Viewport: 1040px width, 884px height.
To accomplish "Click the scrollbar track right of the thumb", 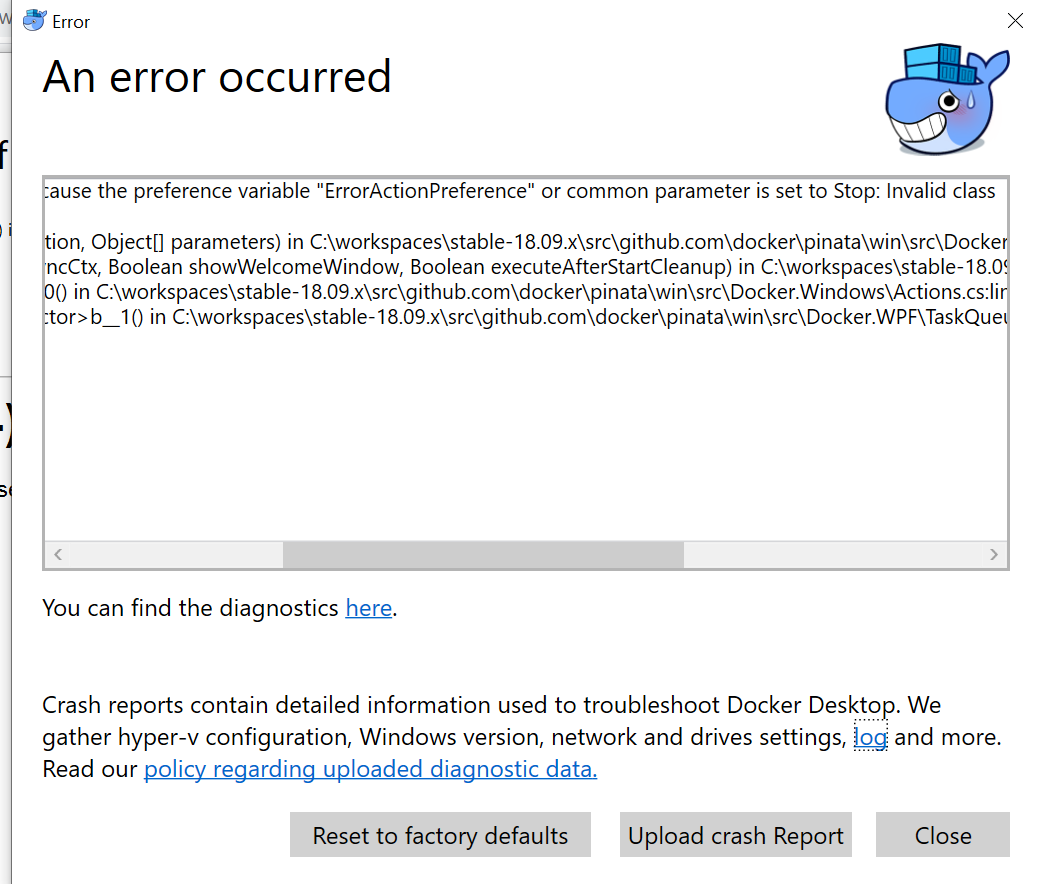I will pyautogui.click(x=830, y=554).
